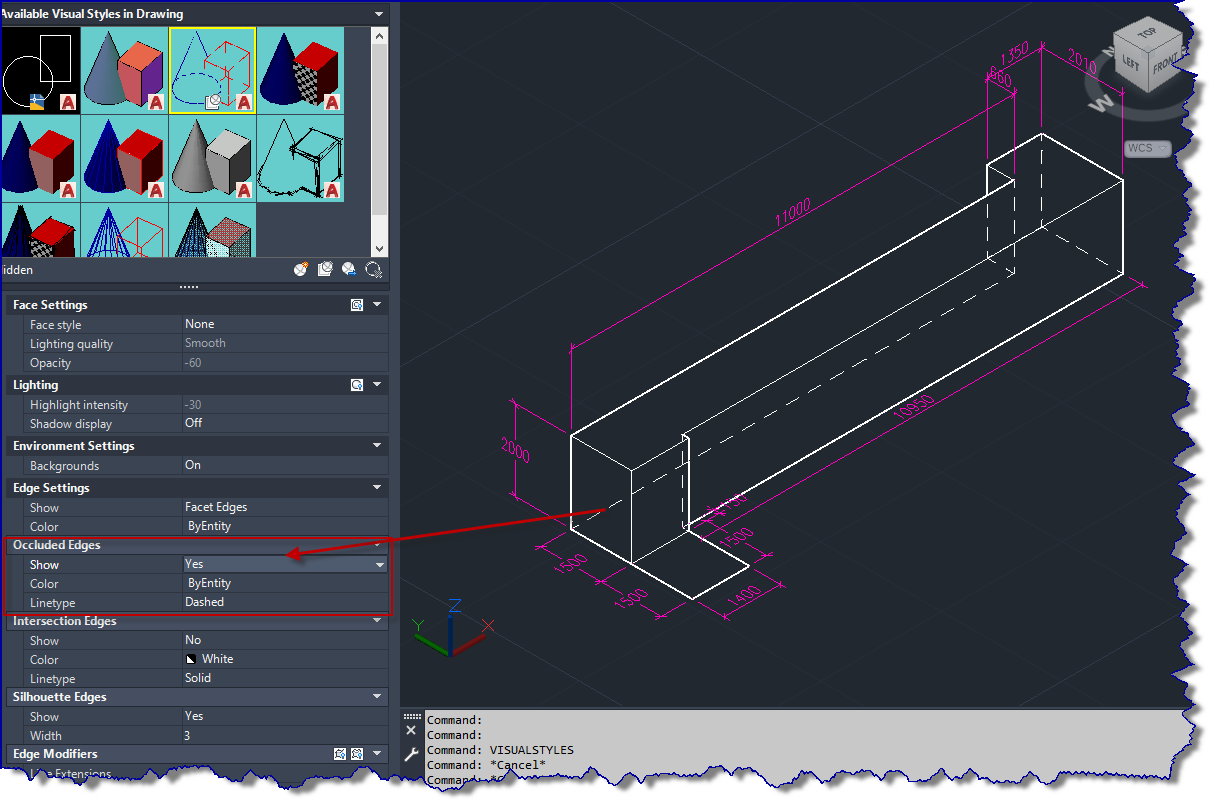Select the 2D Wireframe visual style thumbnail
This screenshot has height=800, width=1210.
coord(40,68)
